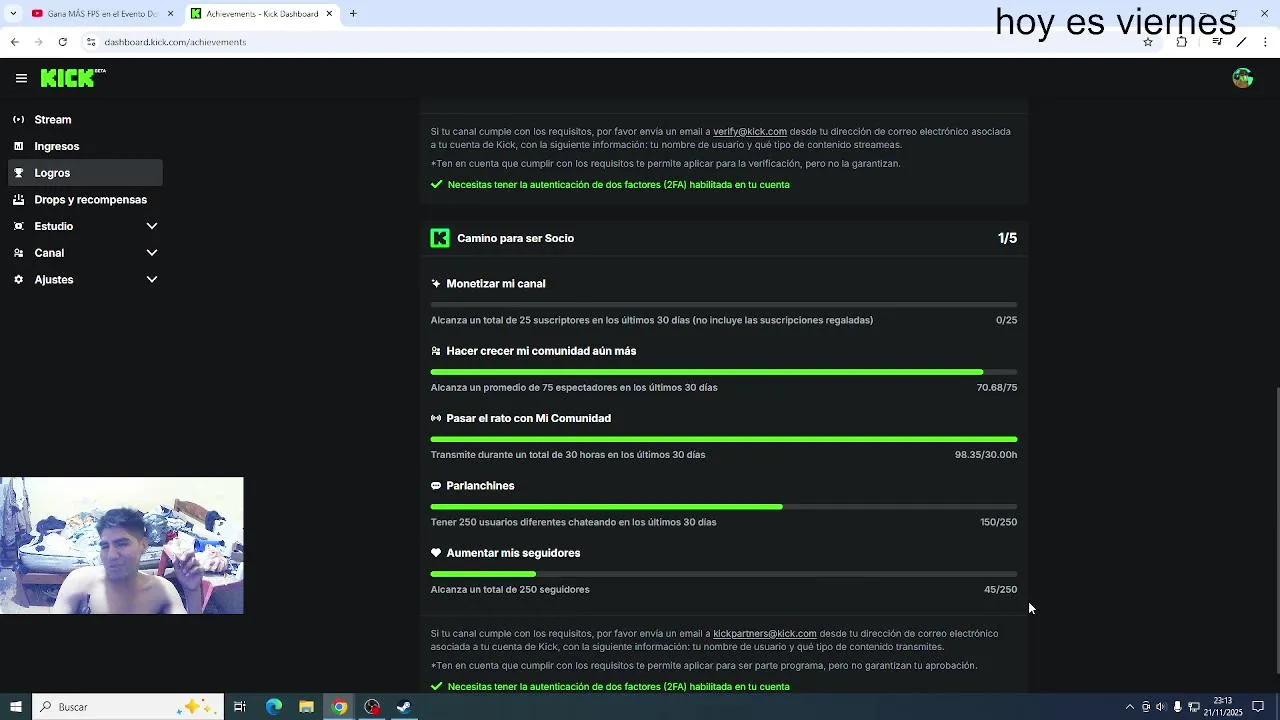Viewport: 1280px width, 720px height.
Task: Open the profile avatar menu
Action: tap(1243, 78)
